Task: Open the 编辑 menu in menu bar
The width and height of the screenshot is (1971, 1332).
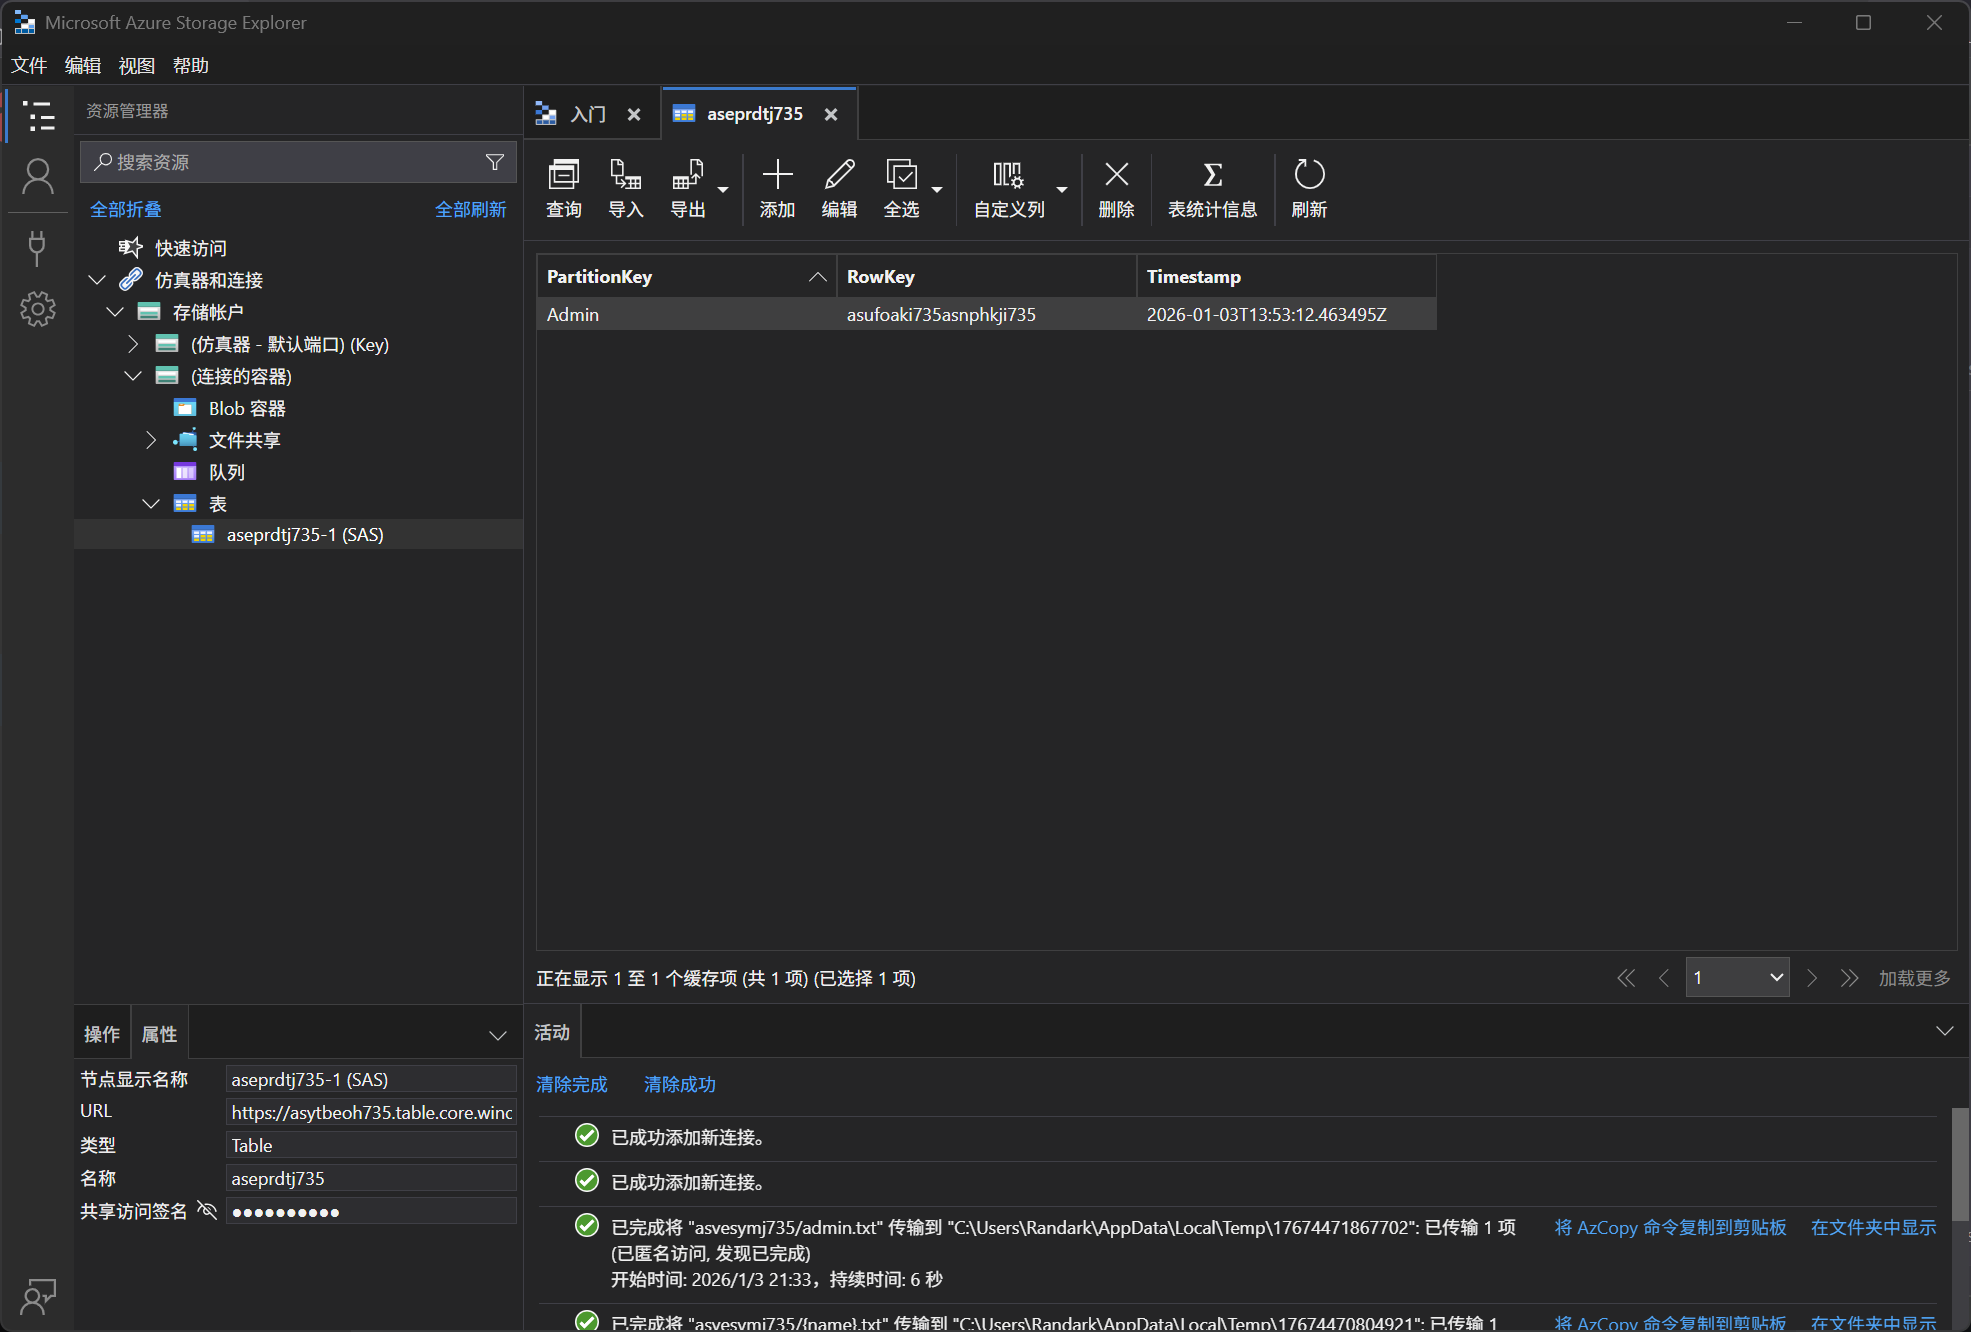Action: [x=82, y=65]
